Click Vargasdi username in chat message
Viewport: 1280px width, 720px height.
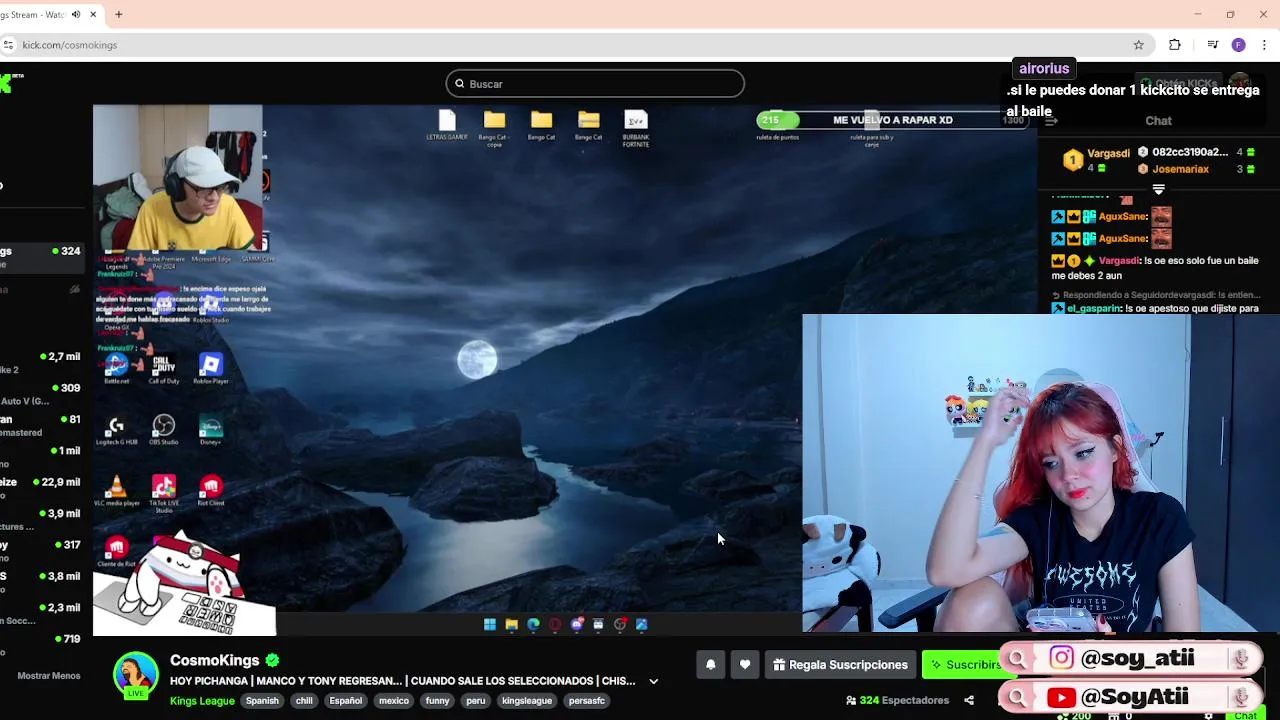[x=1119, y=261]
